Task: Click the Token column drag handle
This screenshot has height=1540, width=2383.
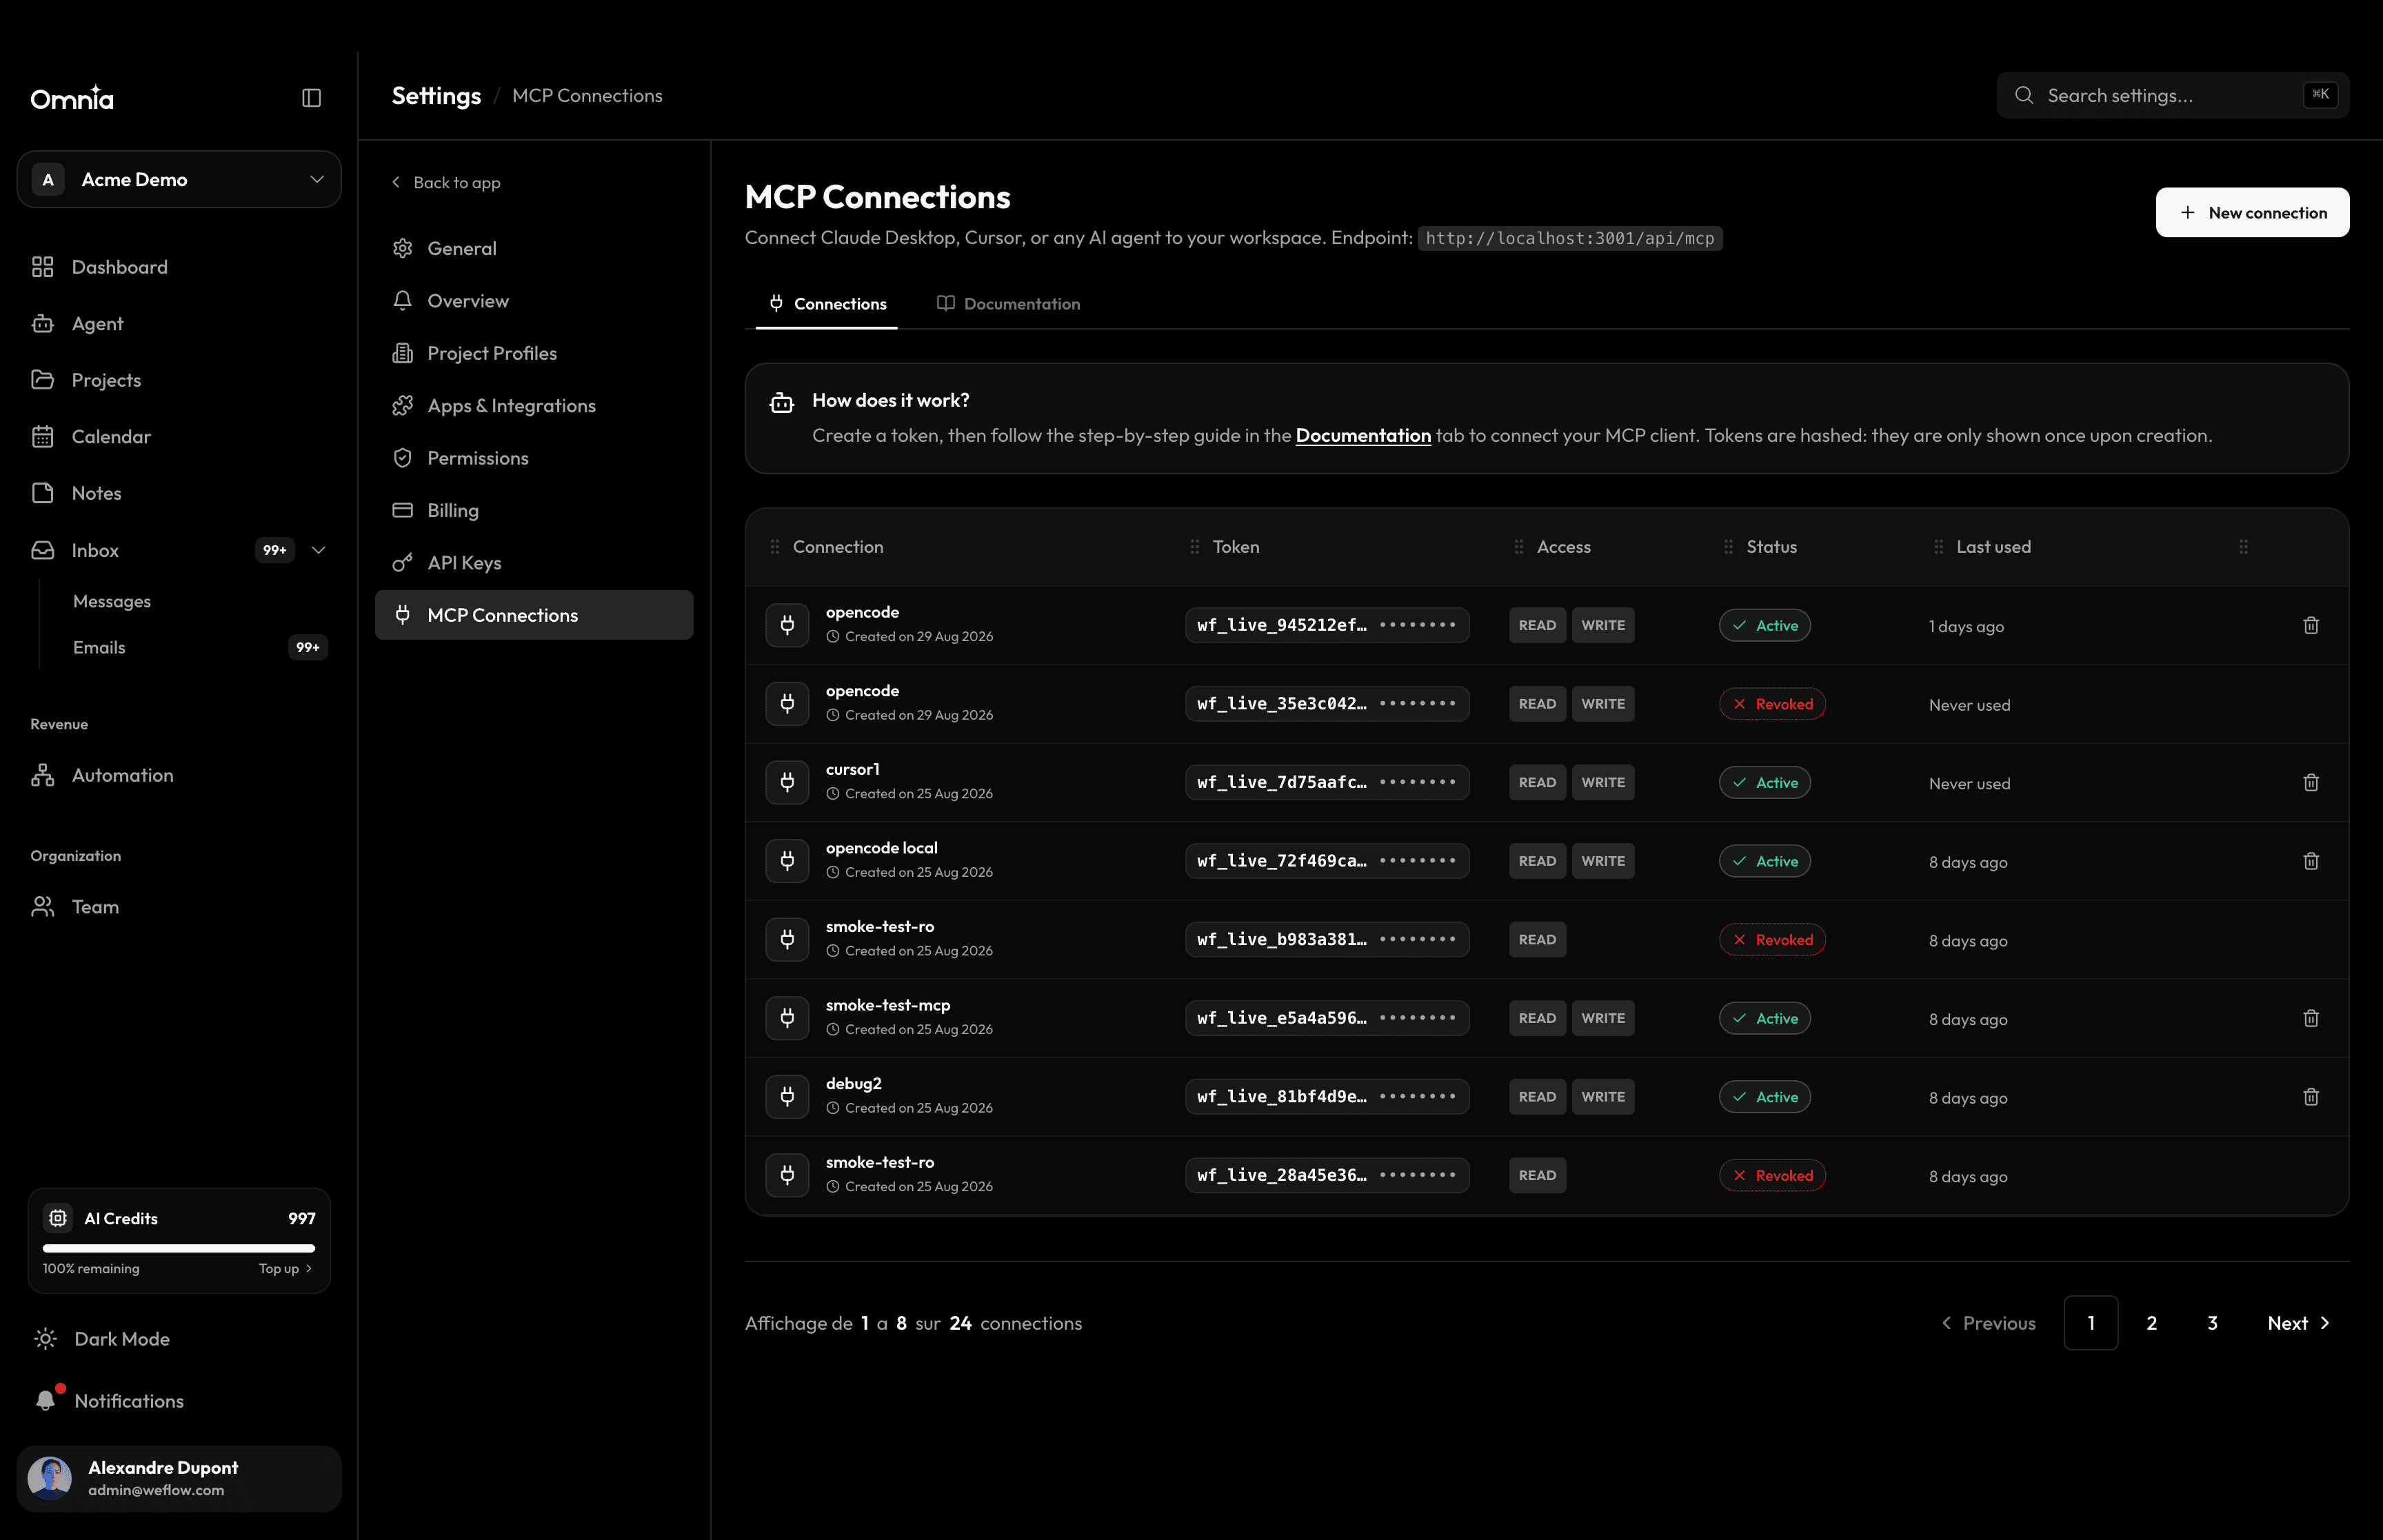Action: [x=1194, y=547]
